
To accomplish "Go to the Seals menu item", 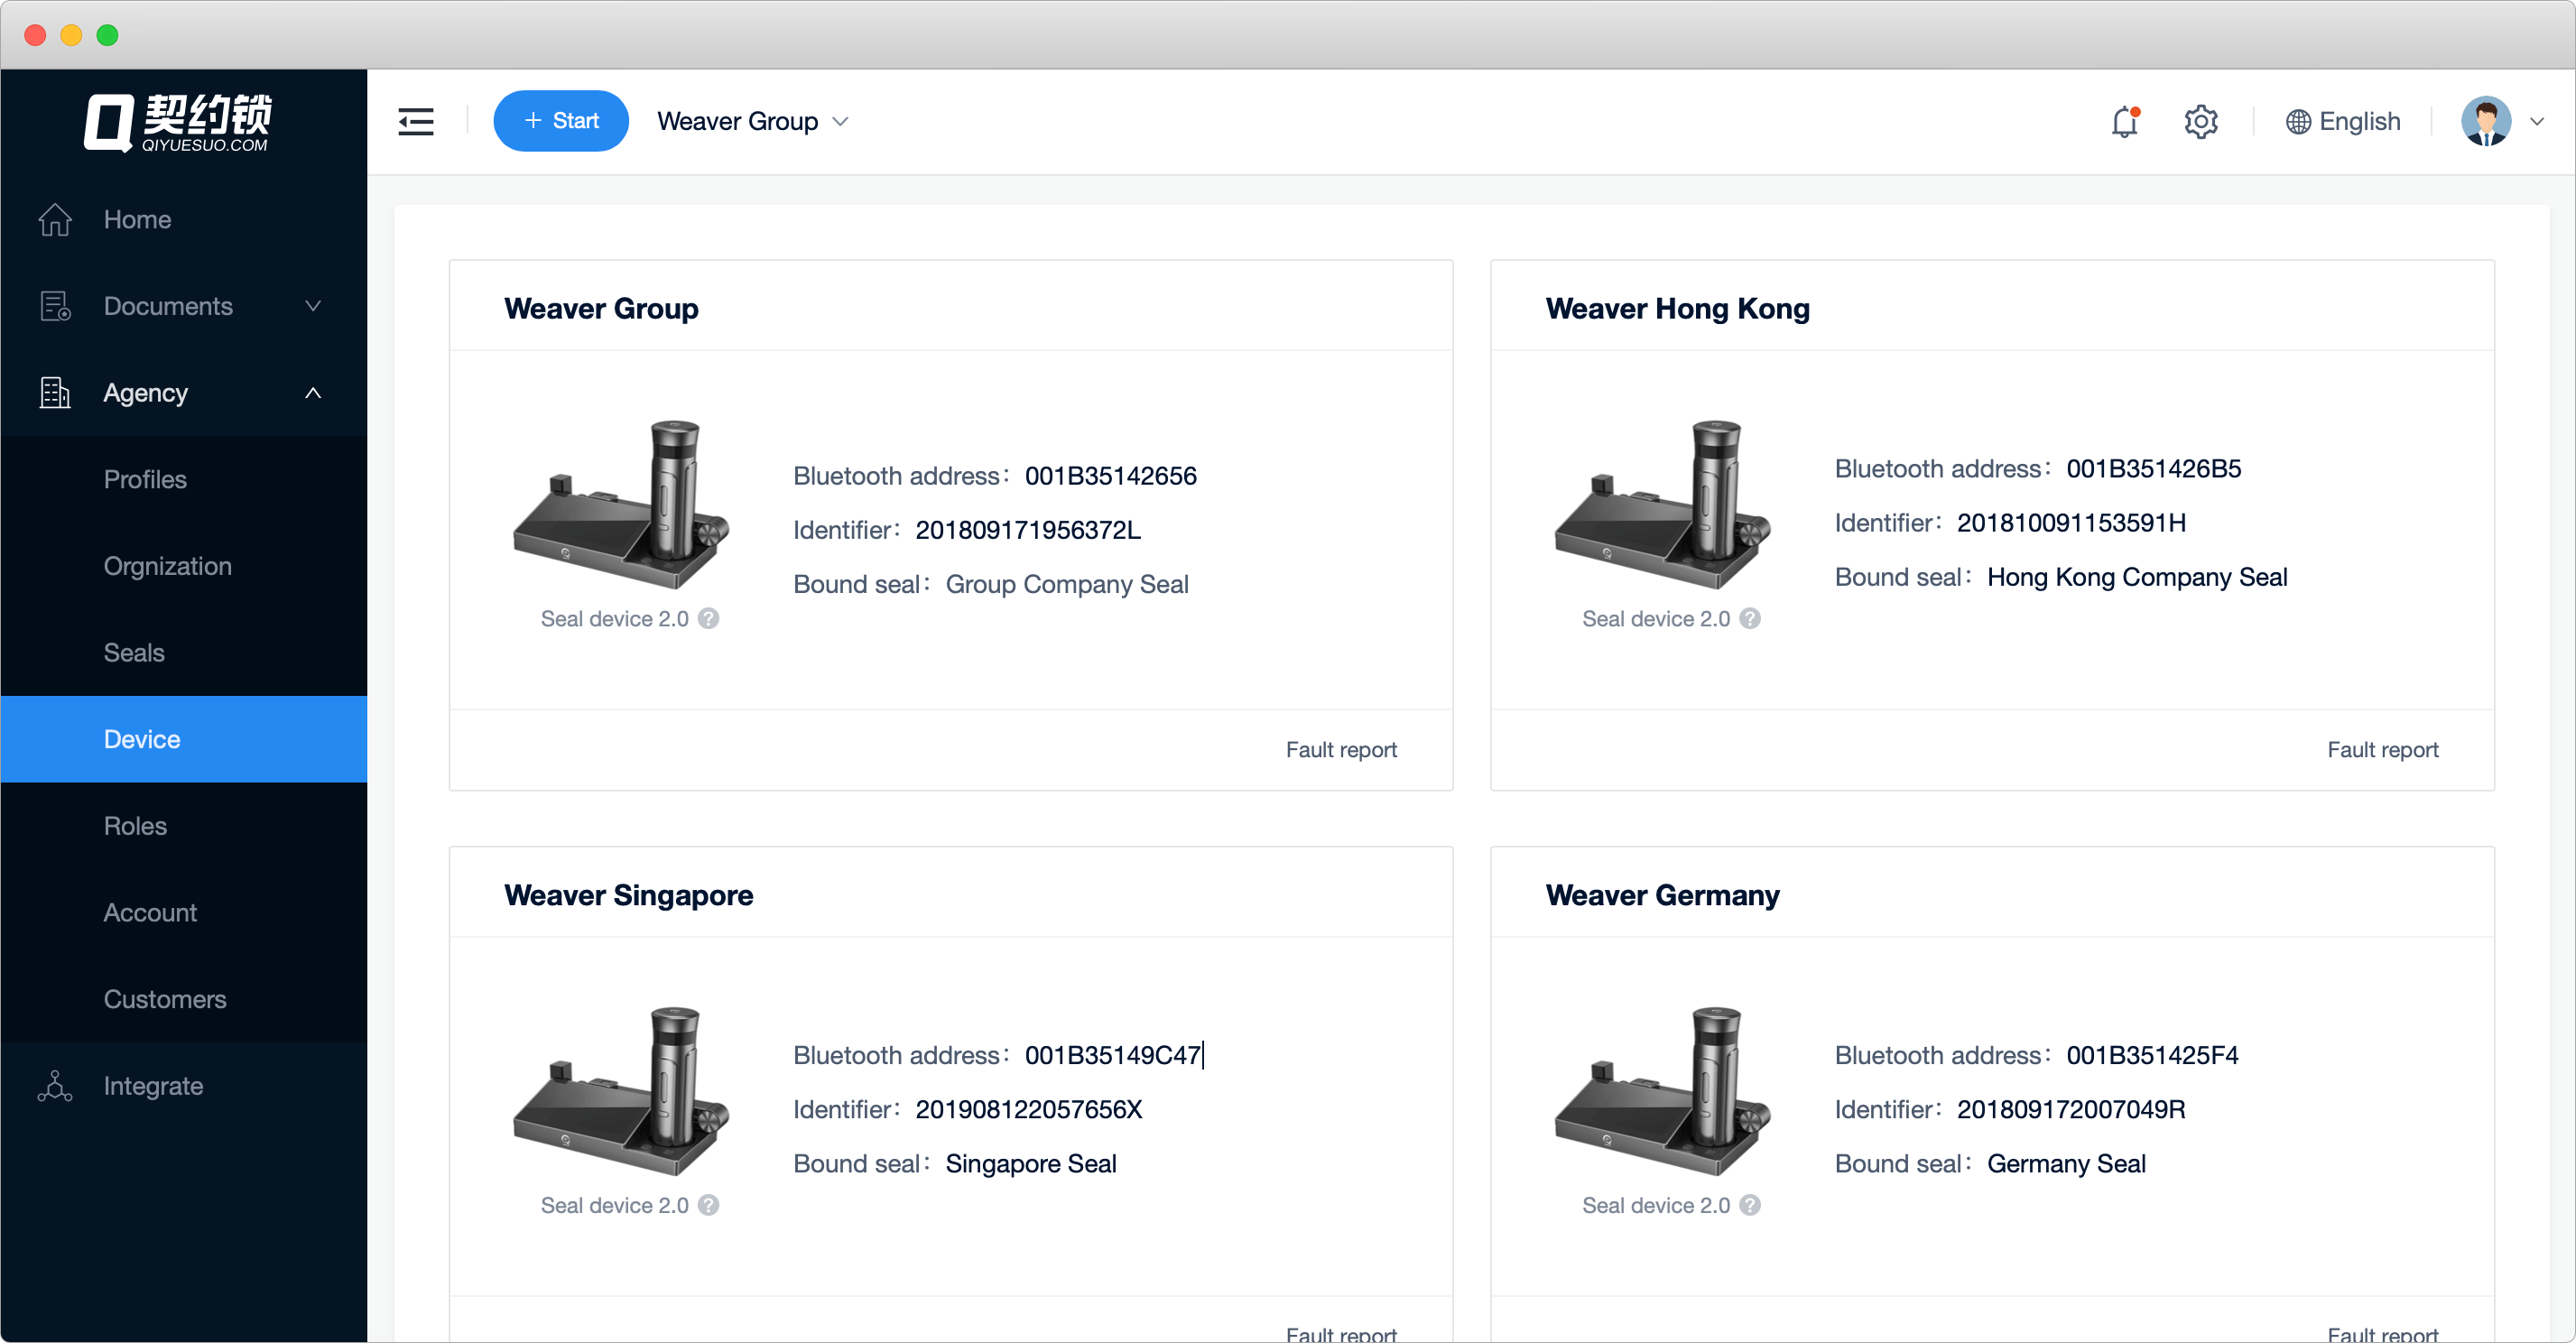I will point(134,653).
